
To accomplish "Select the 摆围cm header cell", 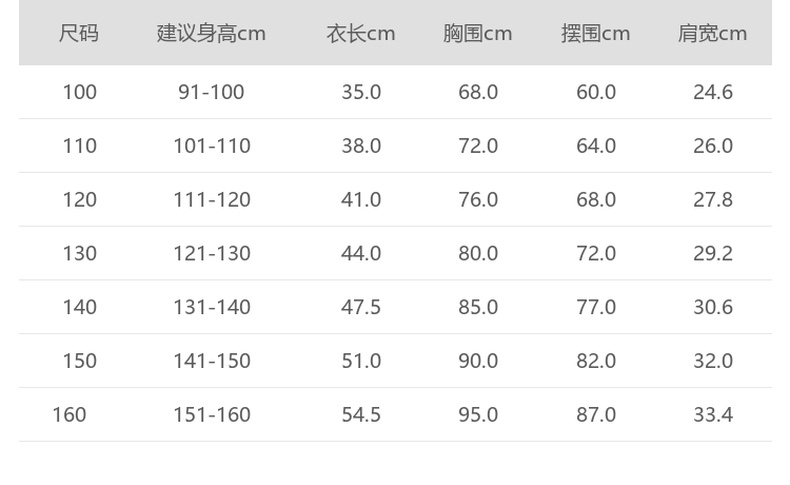I will tap(596, 33).
